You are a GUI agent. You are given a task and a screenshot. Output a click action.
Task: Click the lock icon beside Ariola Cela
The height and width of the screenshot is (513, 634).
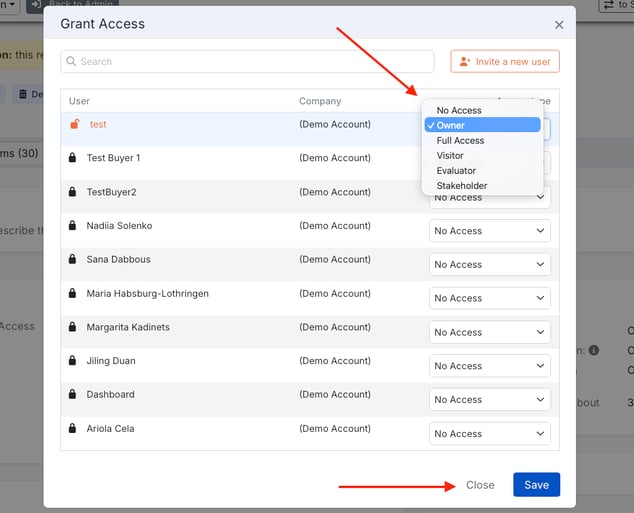tap(72, 429)
